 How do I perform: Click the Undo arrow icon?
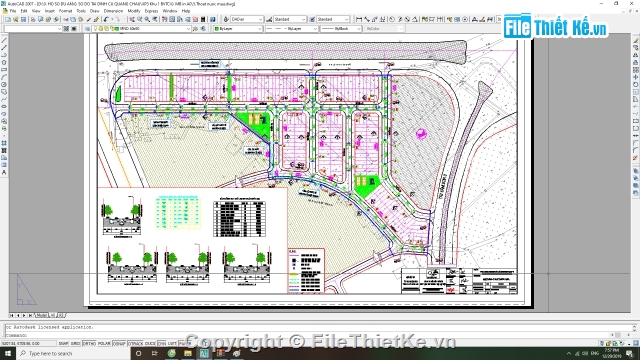pos(106,19)
